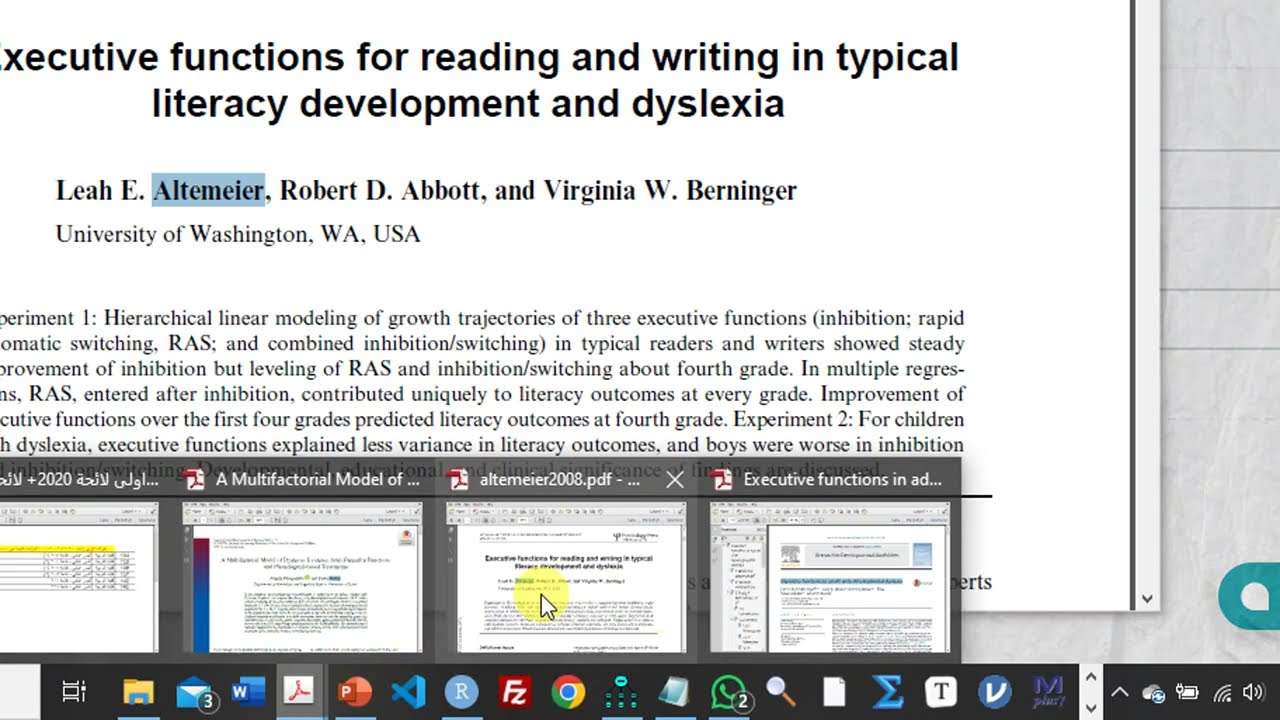Close the altemeier2008.pdf preview window
Screen dimensions: 1280x720
click(x=675, y=480)
